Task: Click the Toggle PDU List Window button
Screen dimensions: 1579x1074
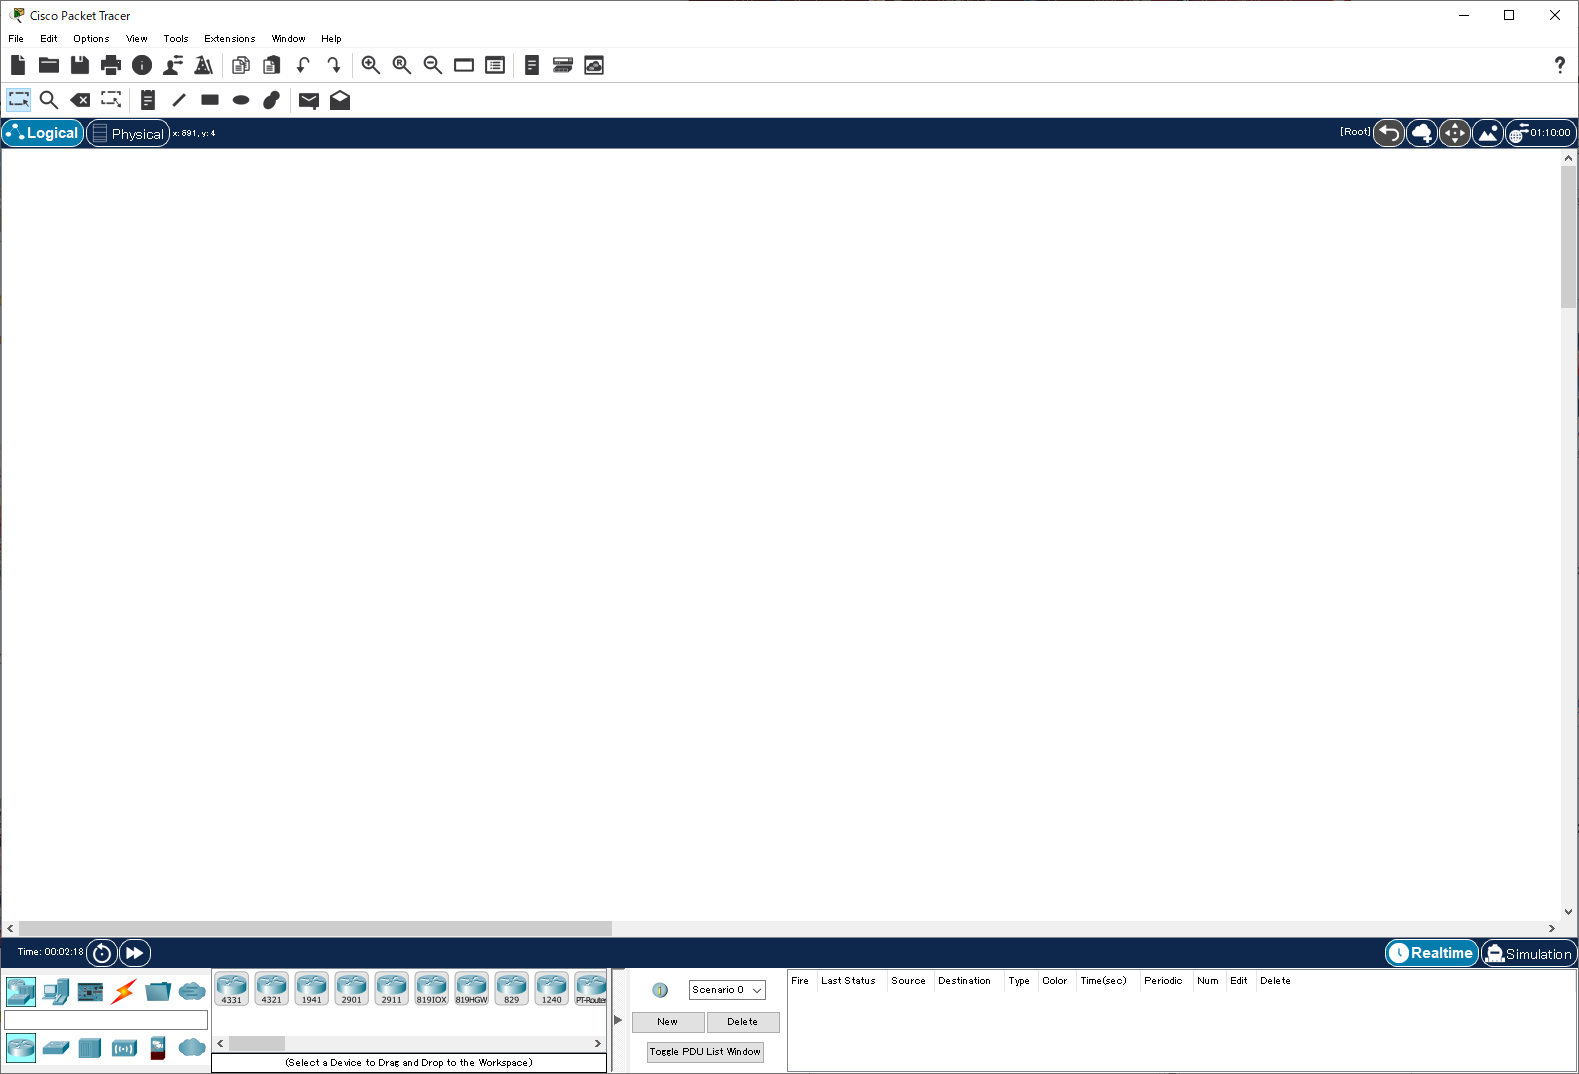Action: (x=705, y=1052)
